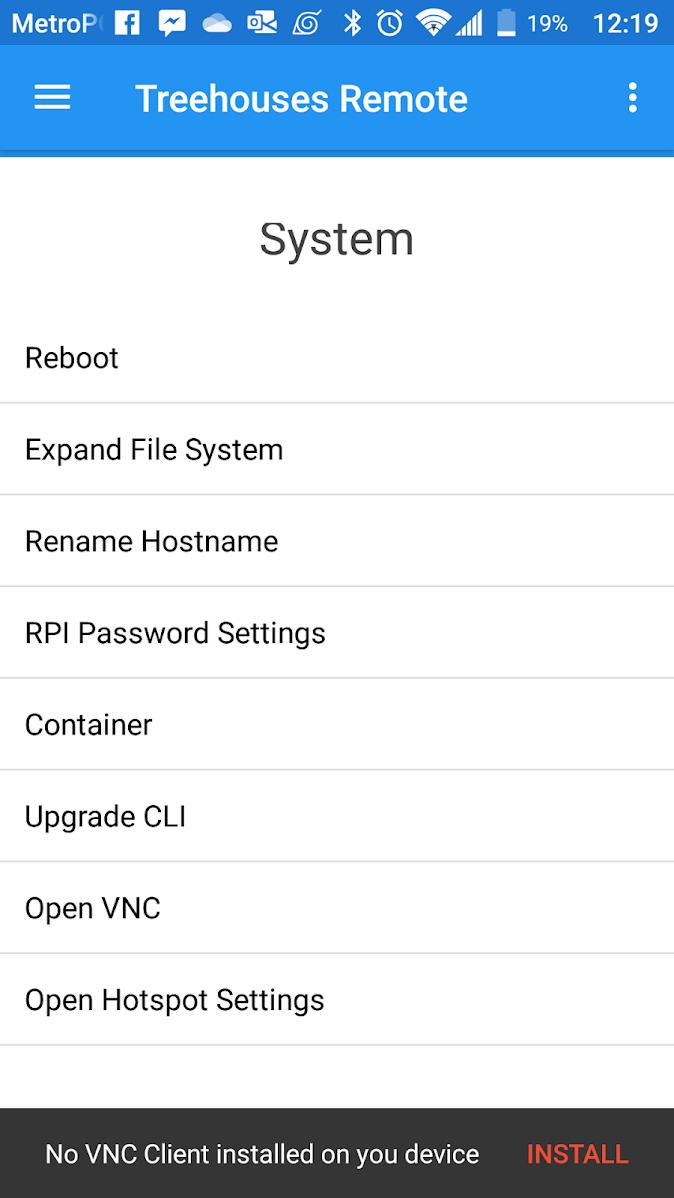674x1198 pixels.
Task: Select Expand File System option
Action: pos(337,449)
